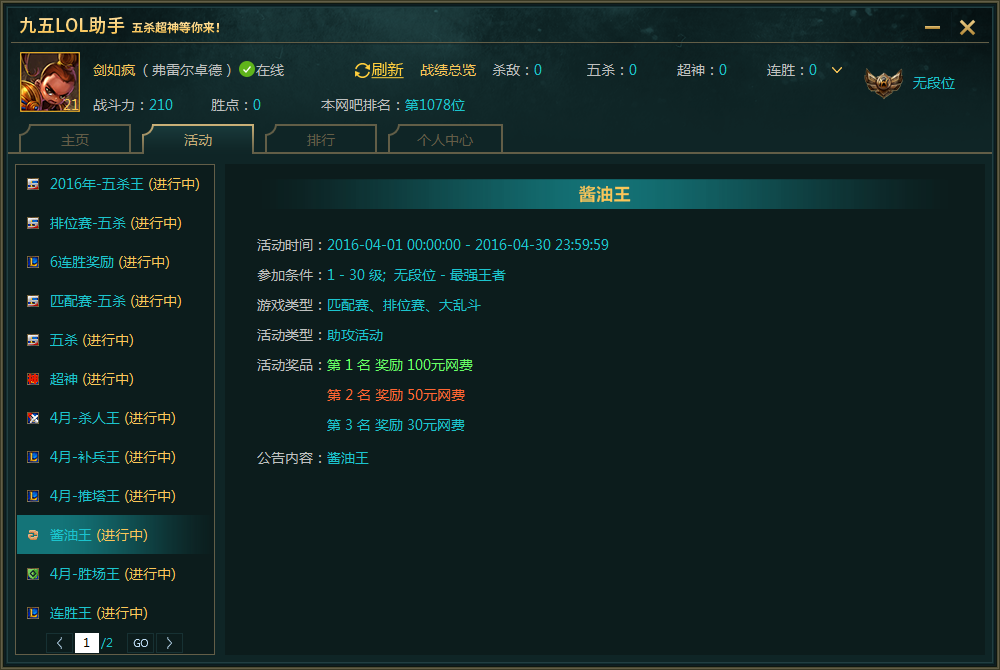1000x670 pixels.
Task: Click the refresh arrows icon beside 刷新
Action: (x=362, y=71)
